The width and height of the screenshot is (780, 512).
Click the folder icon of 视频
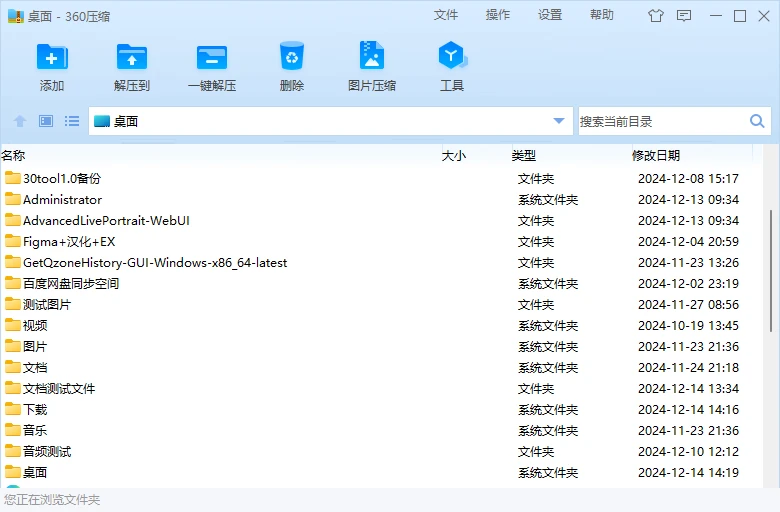(x=13, y=325)
